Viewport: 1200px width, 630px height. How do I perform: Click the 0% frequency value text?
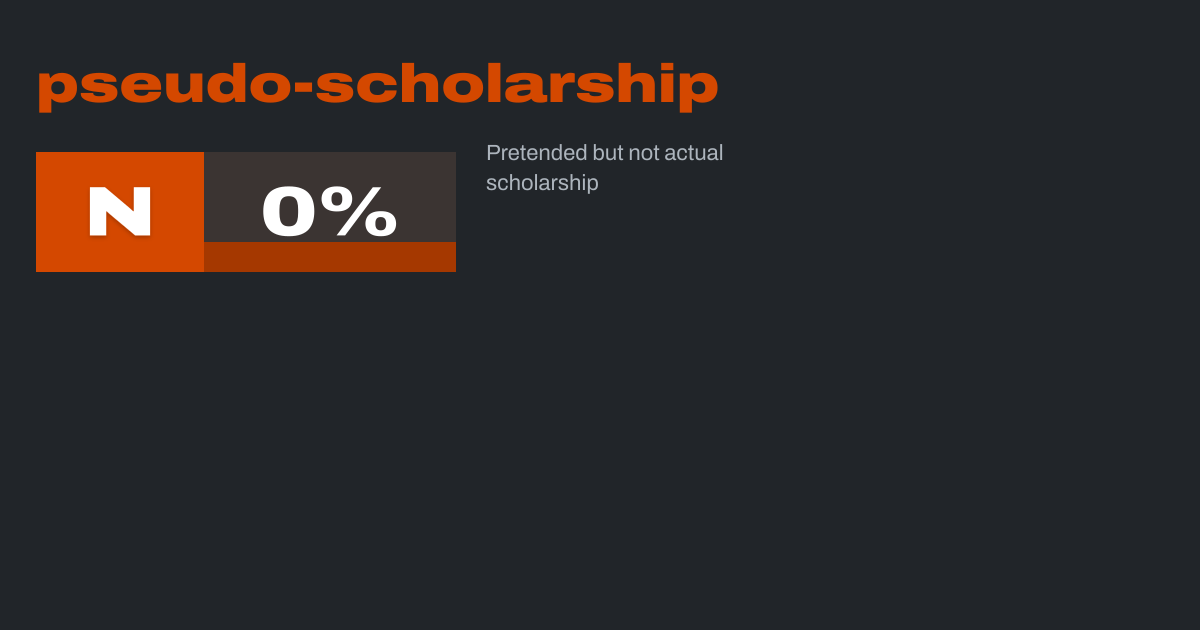point(329,212)
